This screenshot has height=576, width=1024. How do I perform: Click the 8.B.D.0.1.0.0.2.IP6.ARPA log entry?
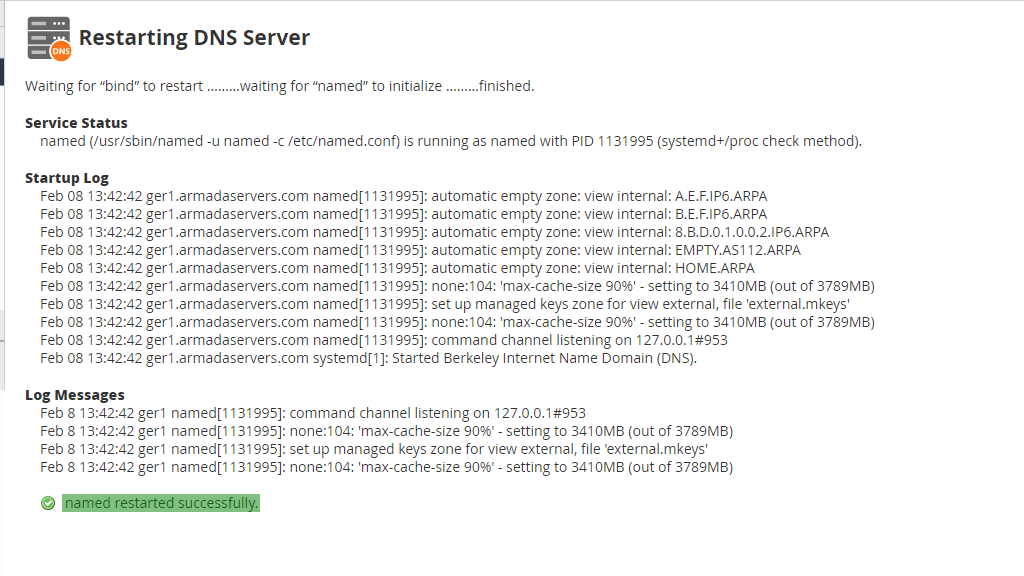[x=434, y=232]
